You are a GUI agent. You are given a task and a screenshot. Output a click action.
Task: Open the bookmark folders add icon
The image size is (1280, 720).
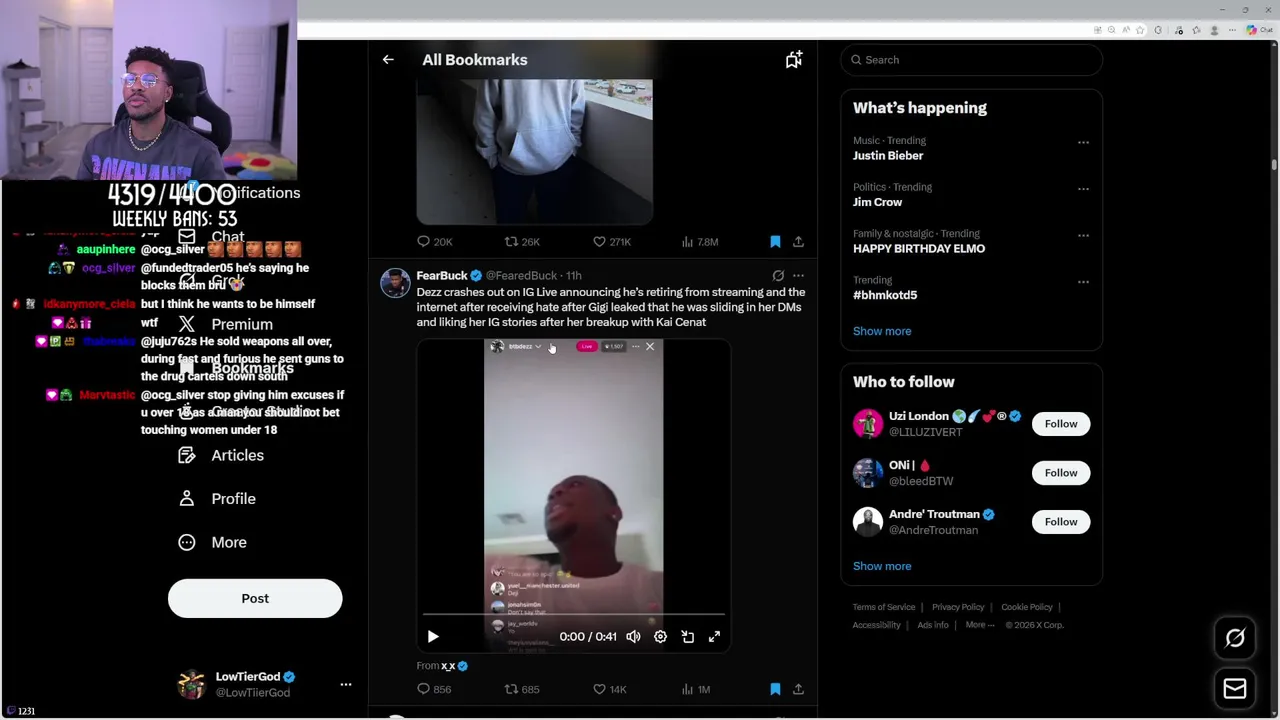pos(794,60)
